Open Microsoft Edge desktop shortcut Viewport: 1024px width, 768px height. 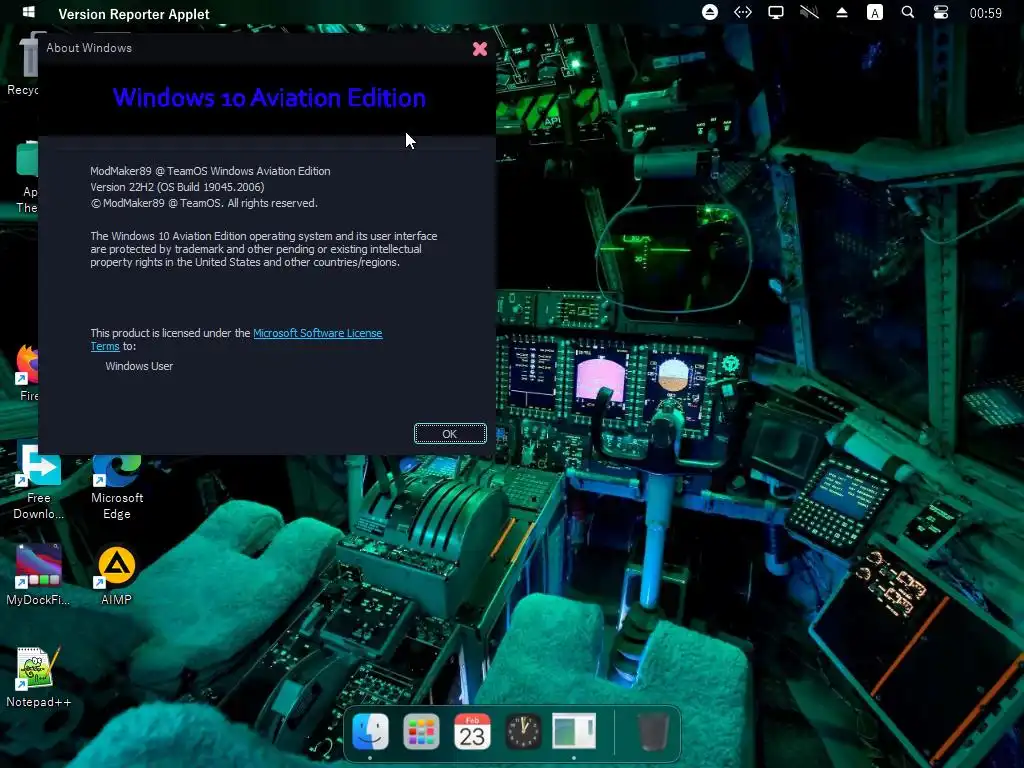click(117, 488)
